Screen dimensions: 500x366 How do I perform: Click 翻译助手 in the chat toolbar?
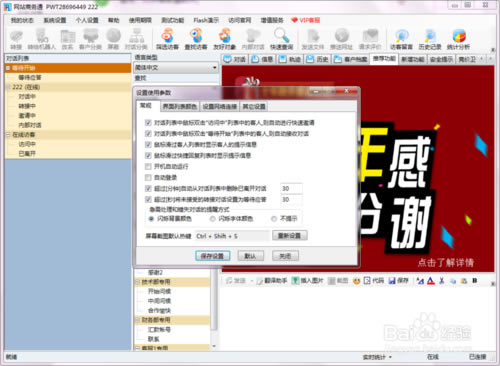tap(272, 281)
